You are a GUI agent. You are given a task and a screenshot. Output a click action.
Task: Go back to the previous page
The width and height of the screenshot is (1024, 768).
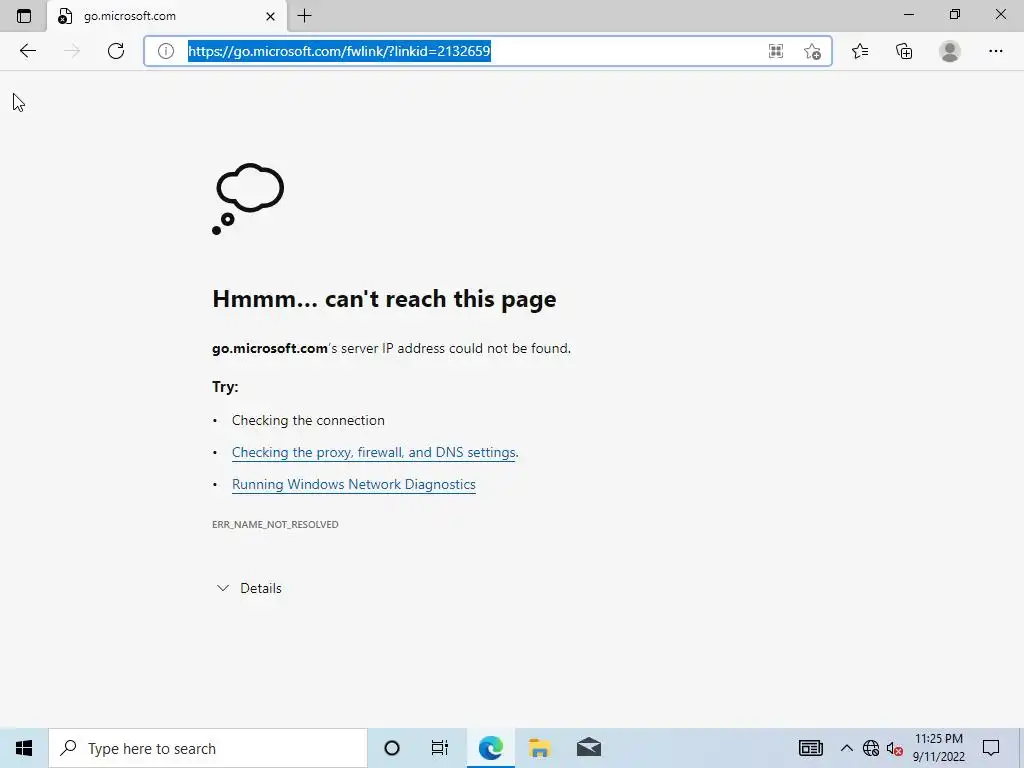pos(27,51)
